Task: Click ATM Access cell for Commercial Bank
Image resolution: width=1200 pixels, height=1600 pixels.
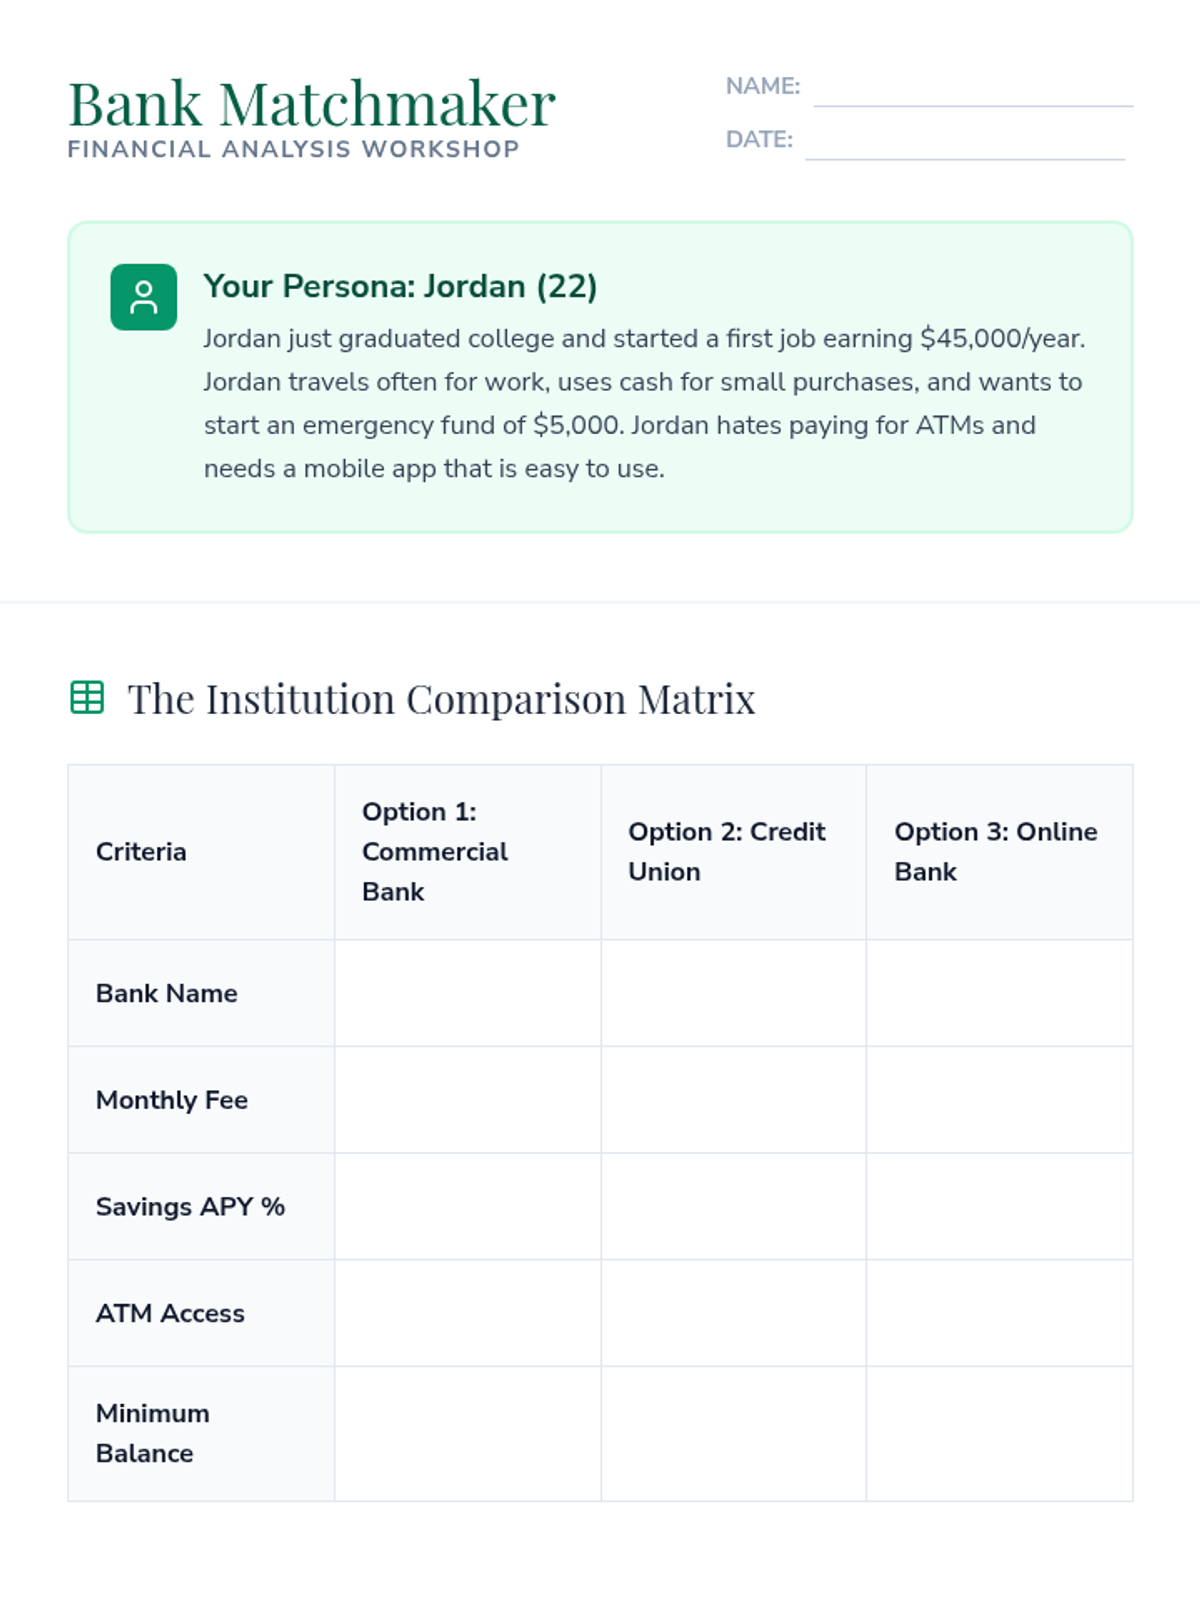Action: 467,1313
